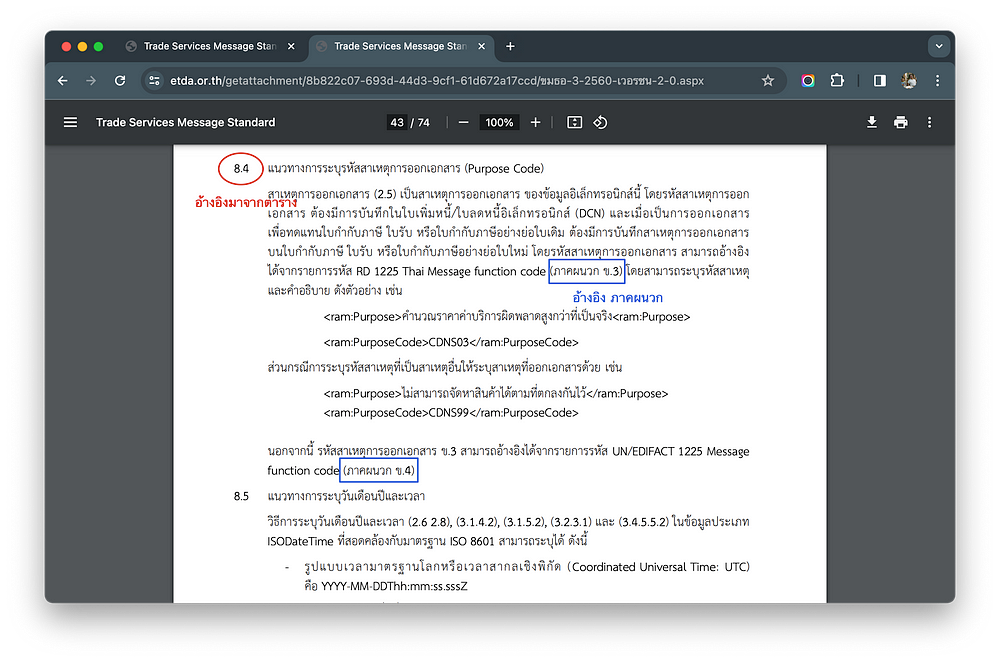Bookmark this page with the star icon

pos(768,81)
